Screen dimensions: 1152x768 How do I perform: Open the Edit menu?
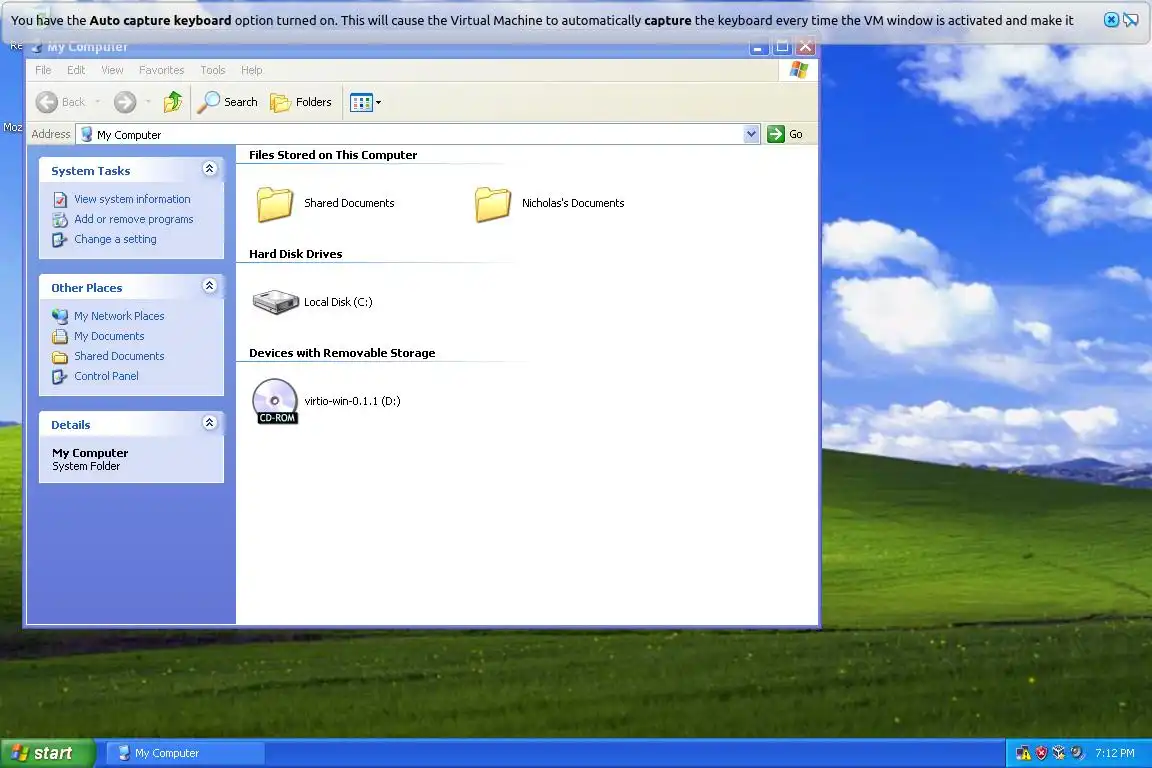click(76, 70)
